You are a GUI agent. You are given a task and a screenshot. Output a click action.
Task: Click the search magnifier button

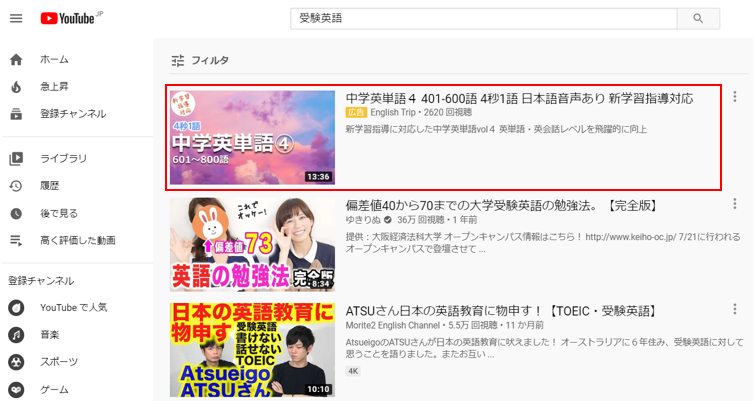pyautogui.click(x=698, y=19)
